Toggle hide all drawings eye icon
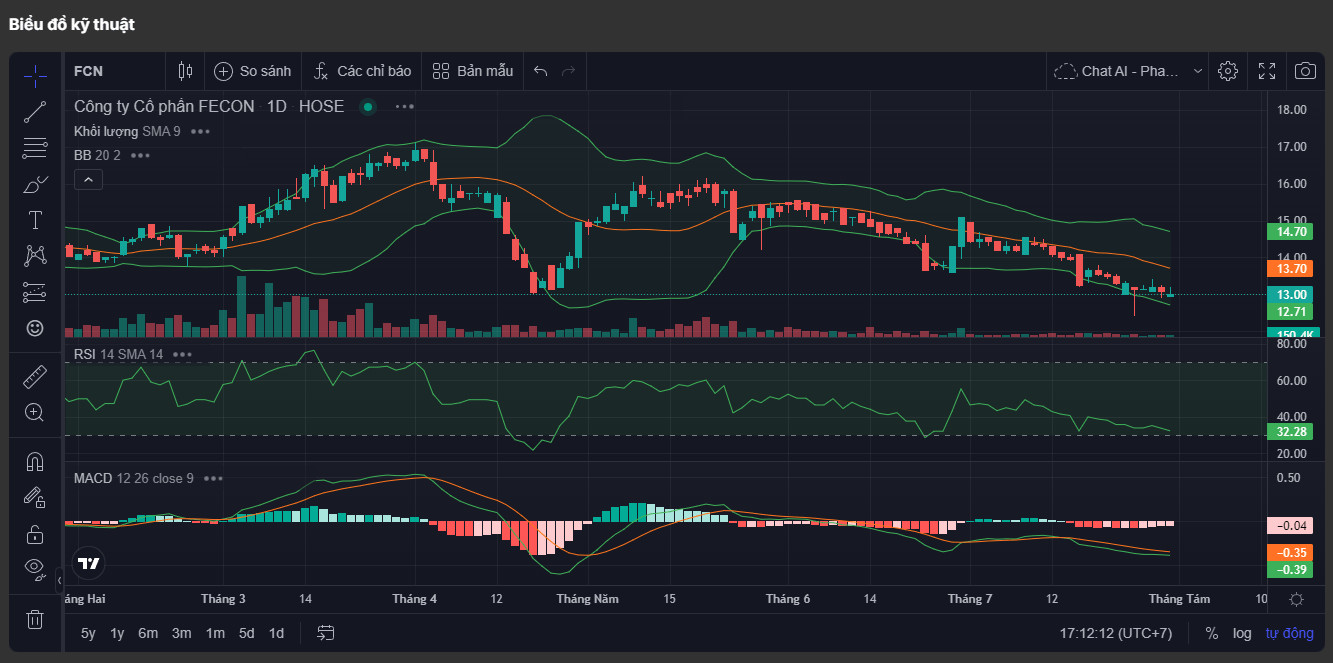1333x663 pixels. pyautogui.click(x=35, y=569)
